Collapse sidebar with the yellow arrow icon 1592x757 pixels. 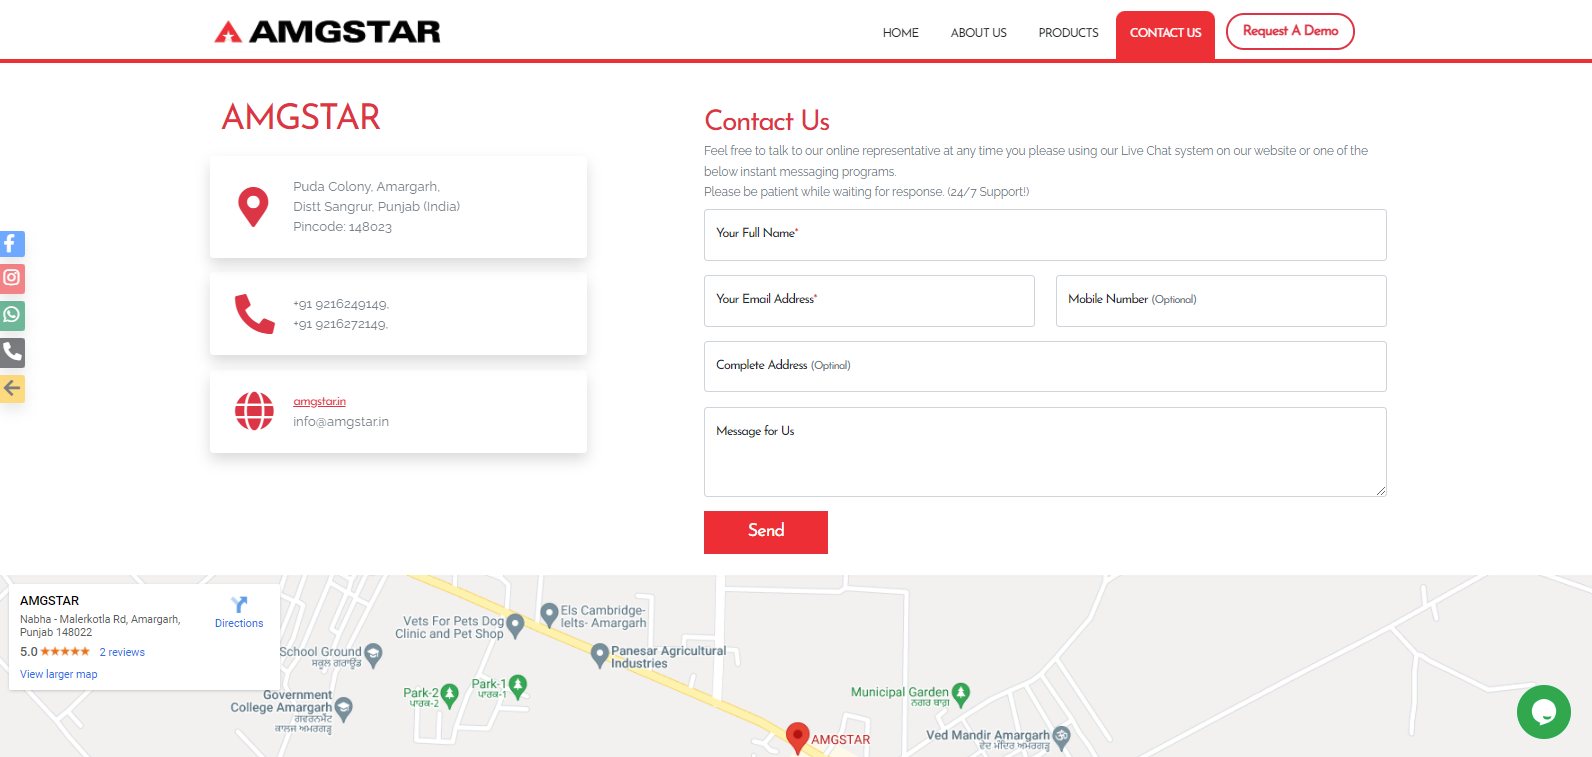(12, 388)
